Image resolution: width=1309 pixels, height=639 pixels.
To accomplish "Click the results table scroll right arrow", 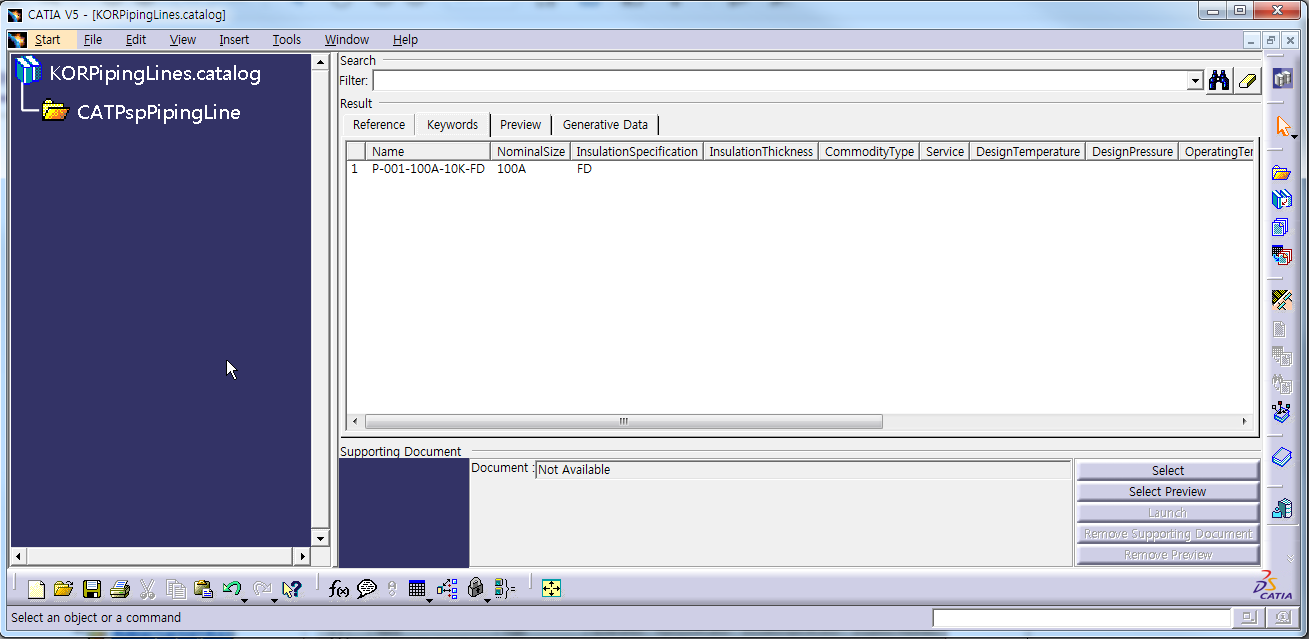I will [1245, 422].
